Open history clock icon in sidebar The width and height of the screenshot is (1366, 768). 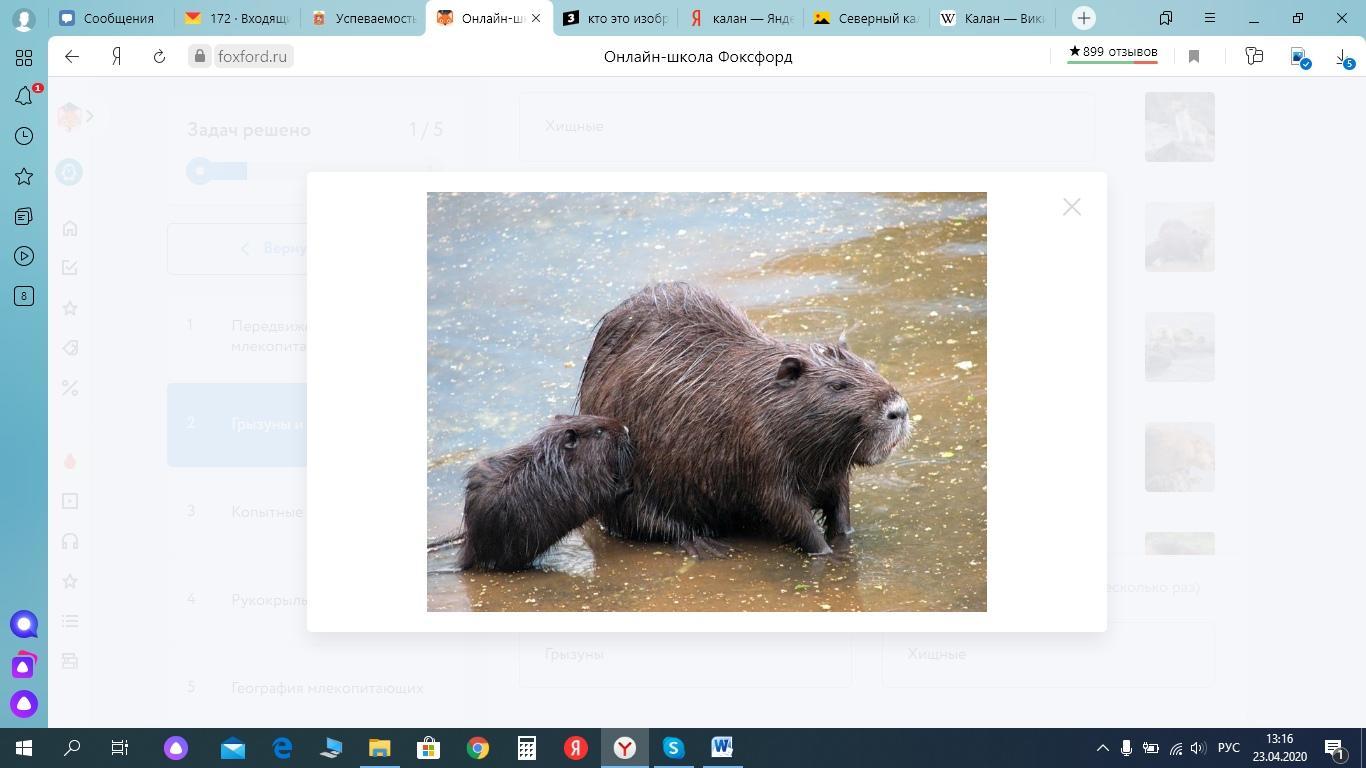(x=24, y=136)
